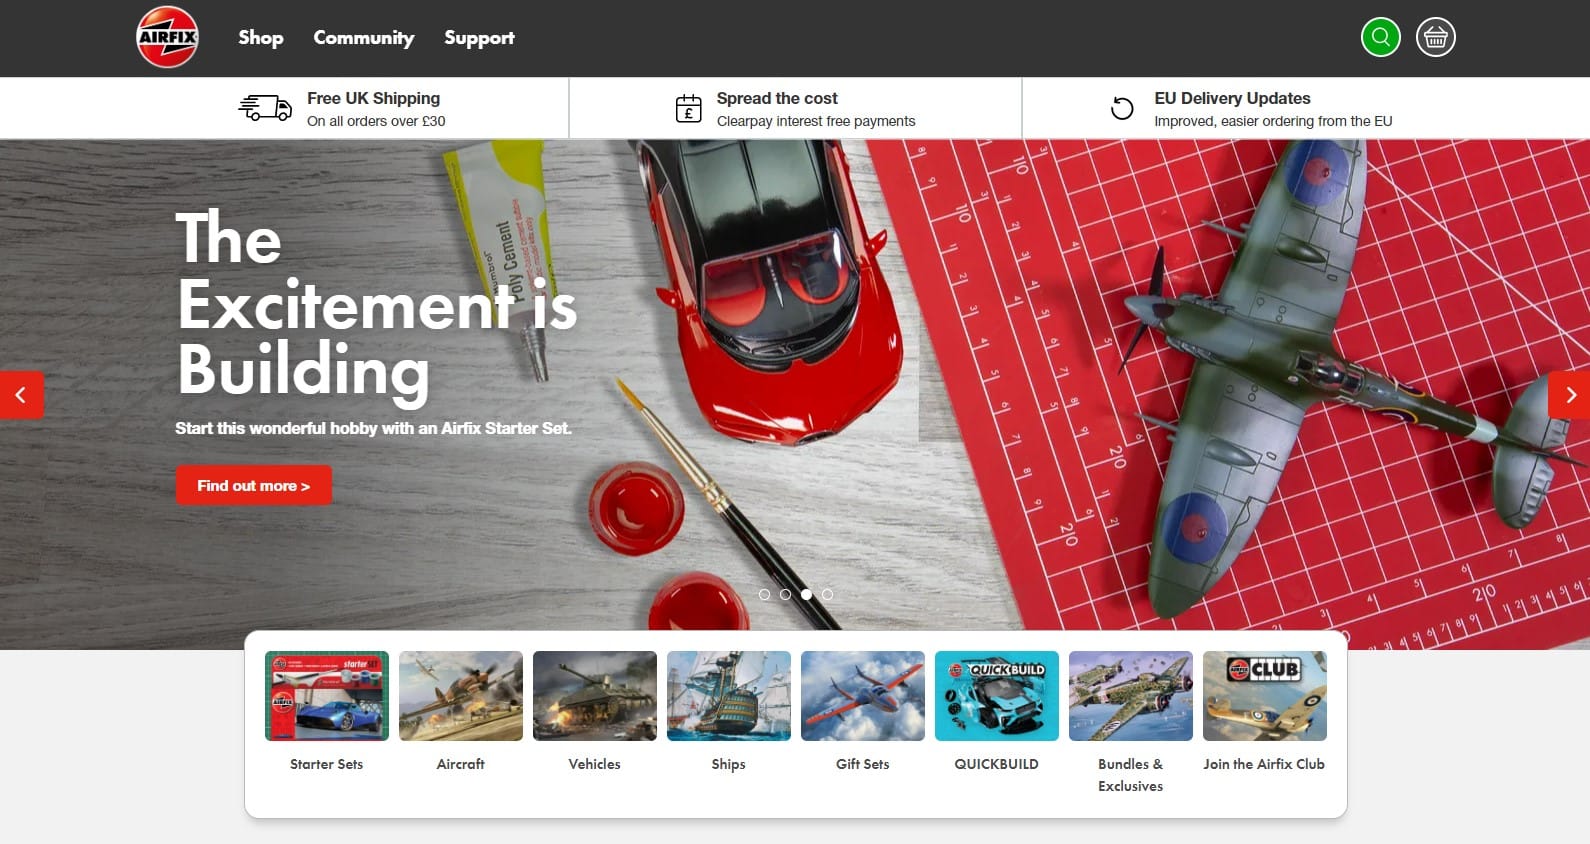
Task: Click the delivery truck shipping icon
Action: point(265,108)
